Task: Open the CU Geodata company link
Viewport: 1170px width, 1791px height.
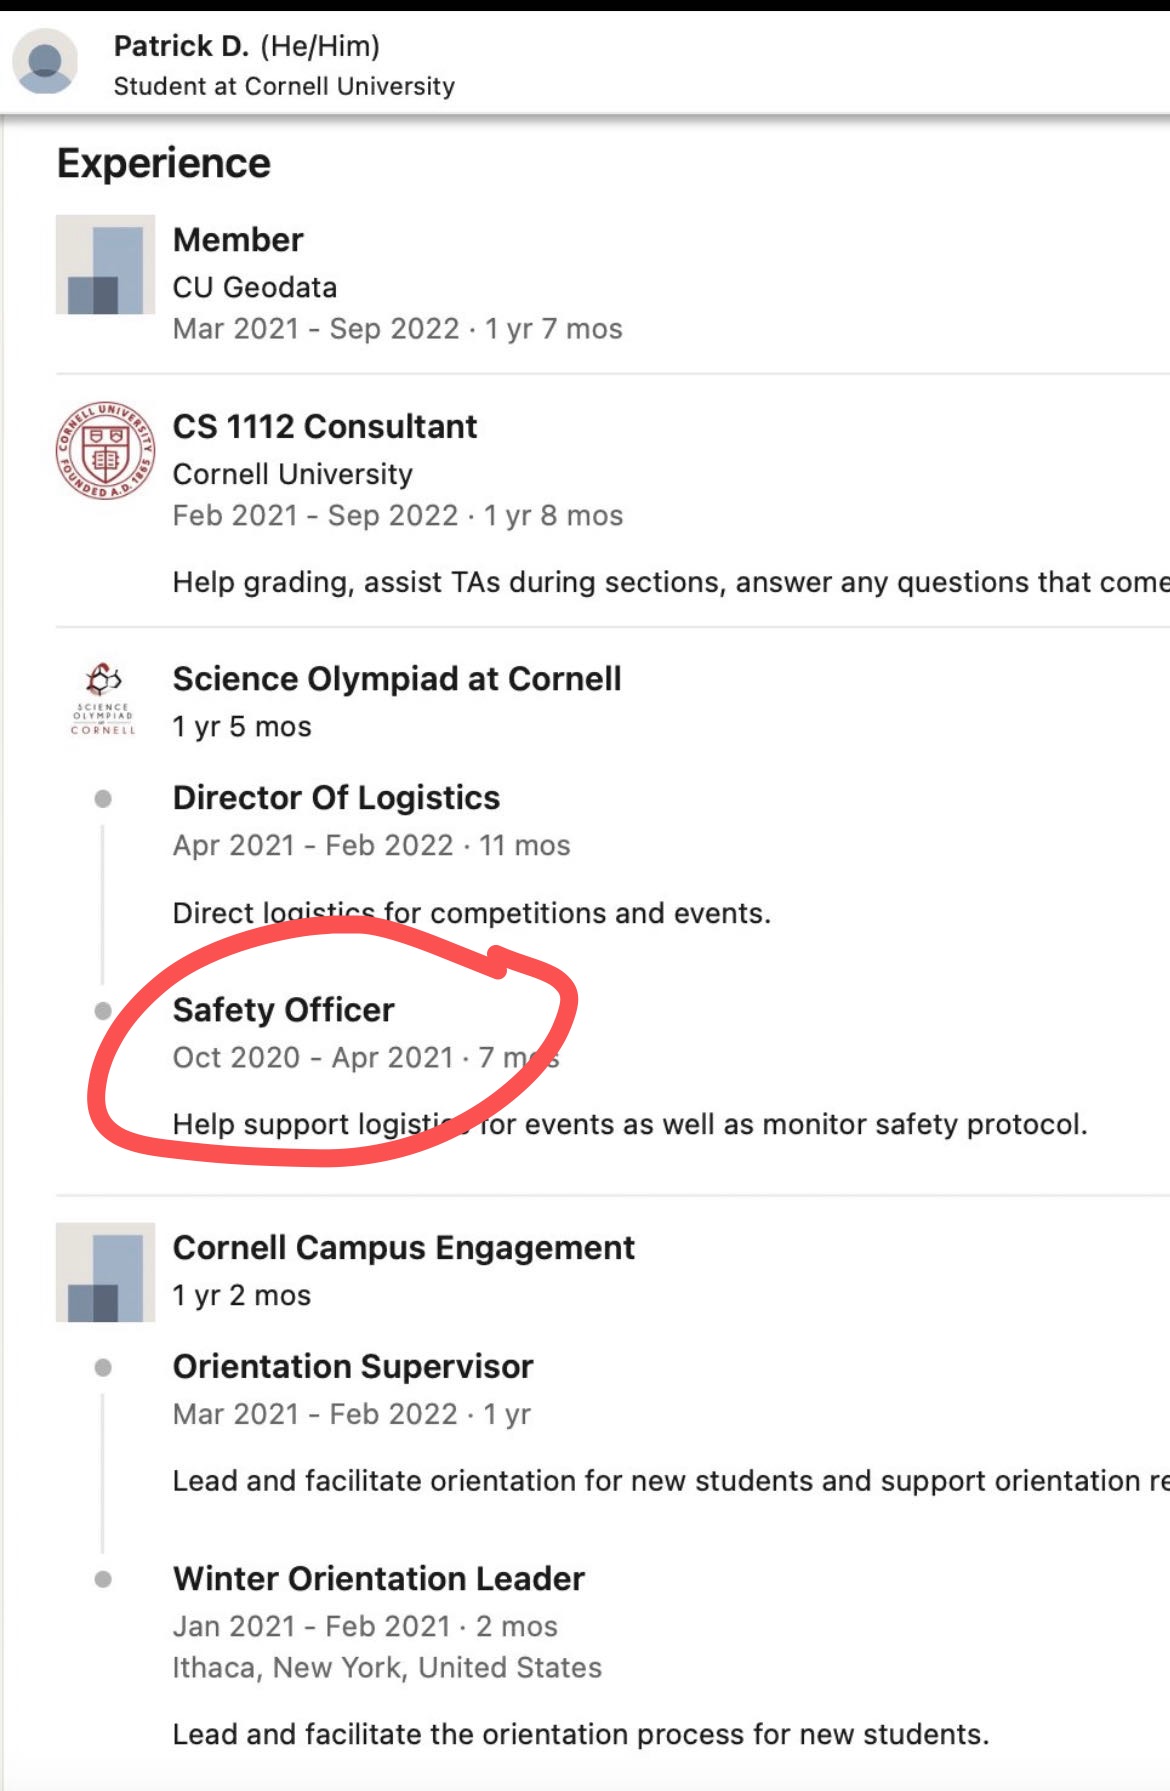Action: click(x=255, y=287)
